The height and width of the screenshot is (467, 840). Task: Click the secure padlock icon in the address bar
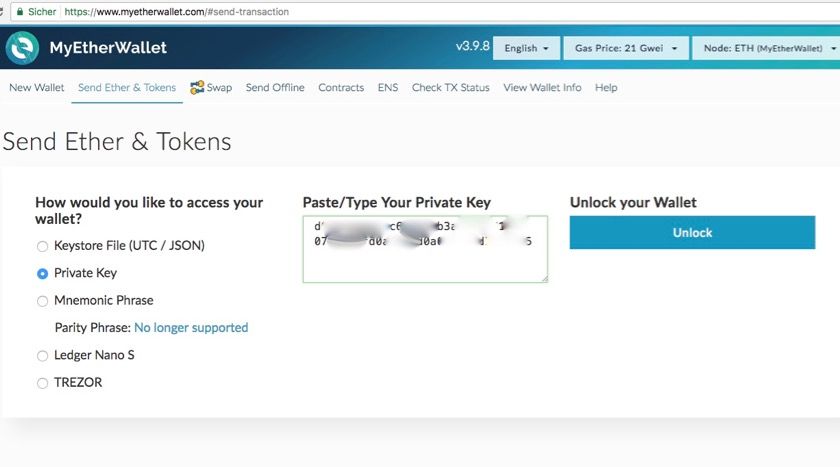(20, 11)
